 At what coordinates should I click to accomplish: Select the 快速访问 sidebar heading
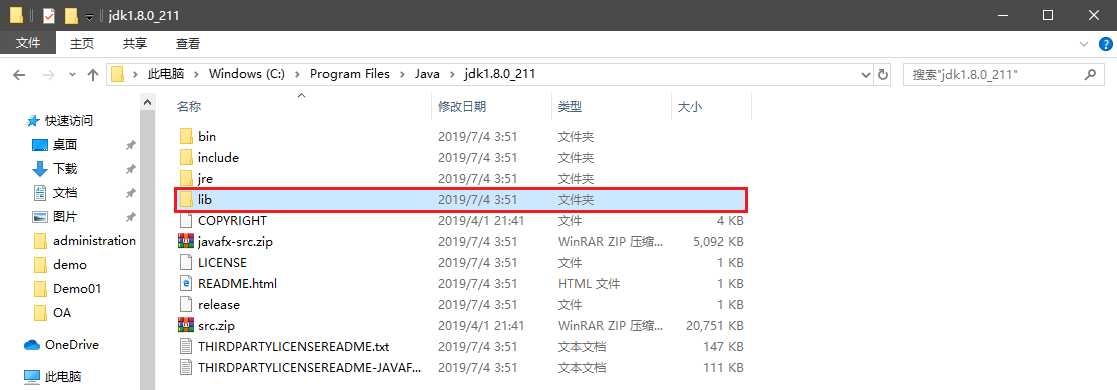(x=68, y=120)
